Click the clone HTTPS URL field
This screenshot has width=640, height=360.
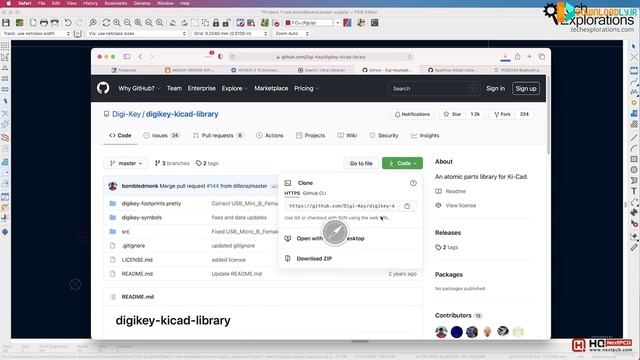[x=342, y=206]
